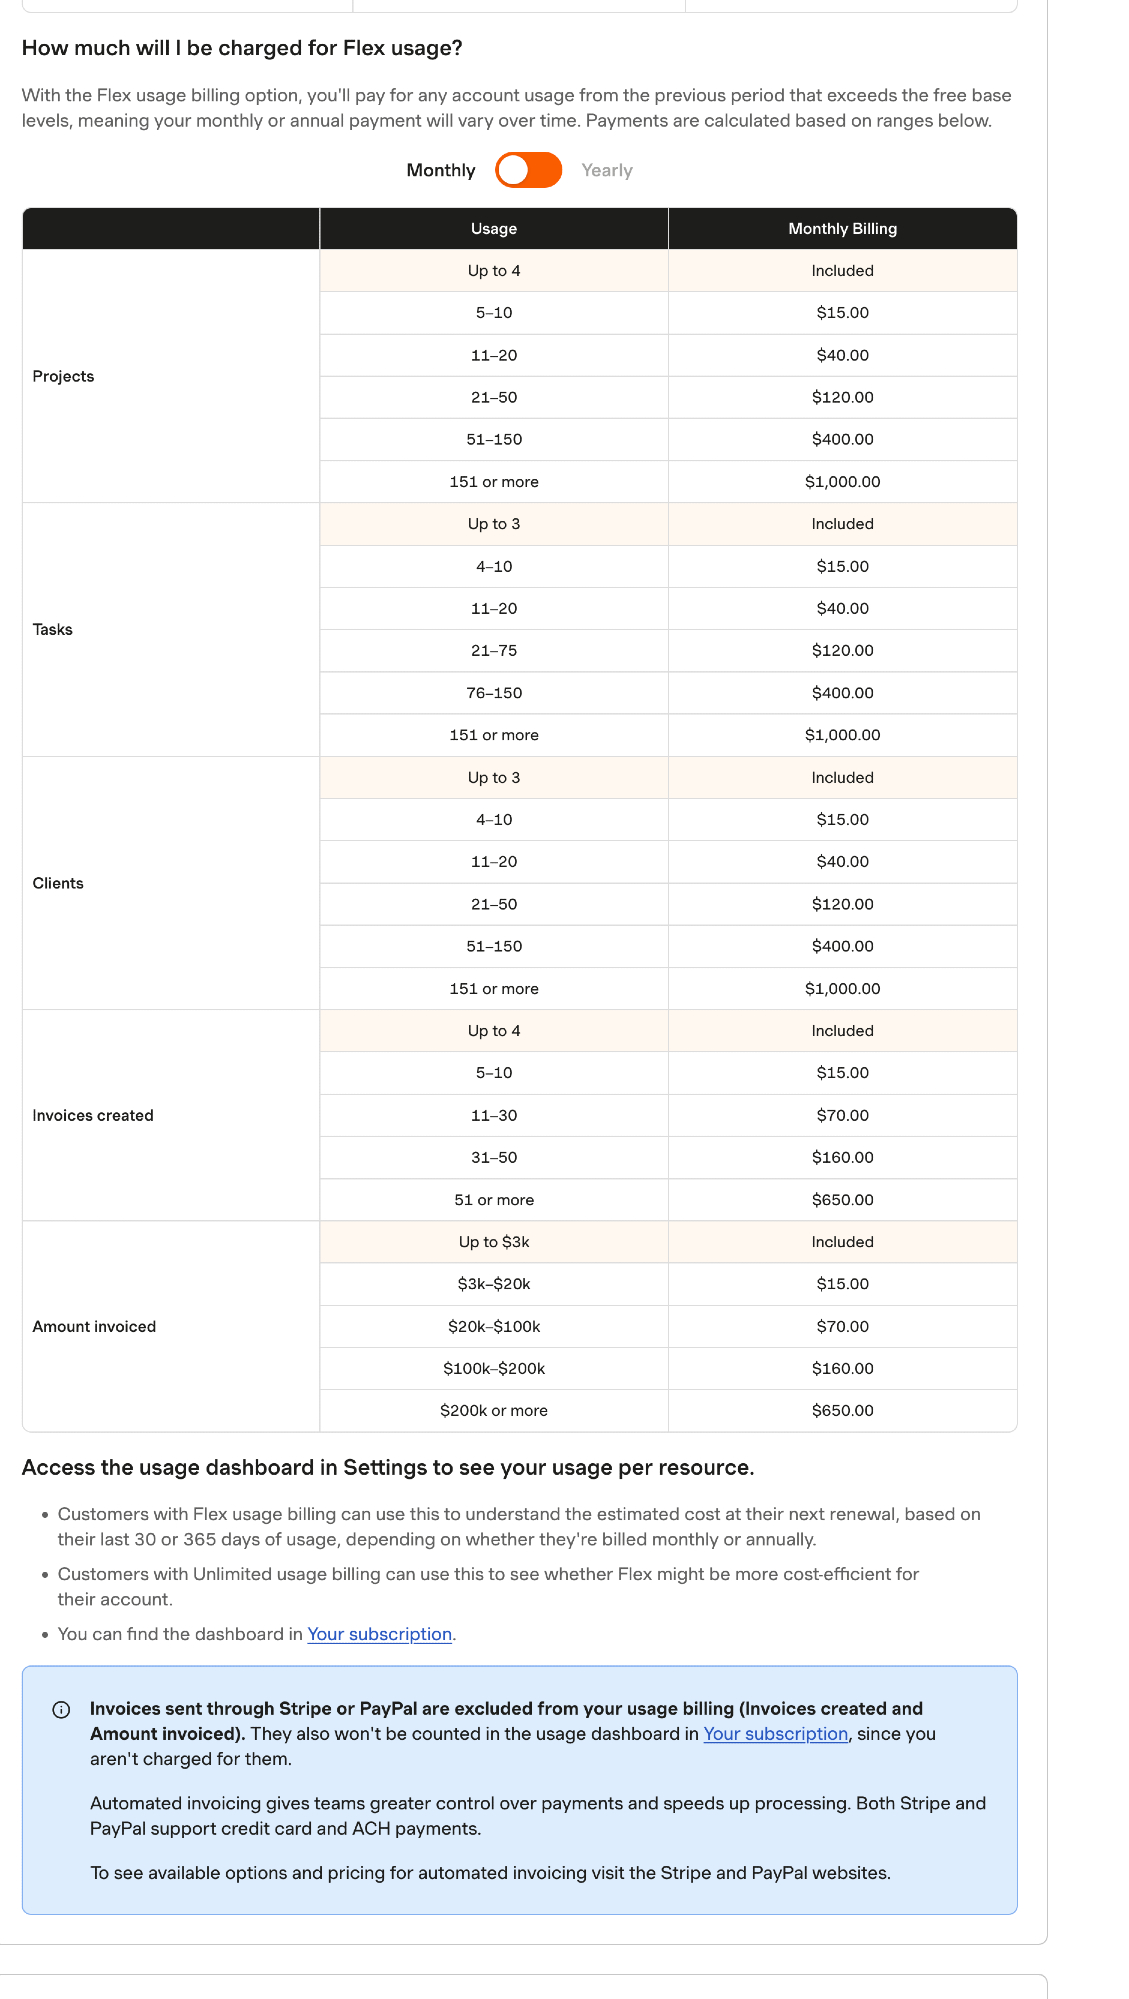Click the Usage column header
The width and height of the screenshot is (1129, 1999).
point(494,229)
